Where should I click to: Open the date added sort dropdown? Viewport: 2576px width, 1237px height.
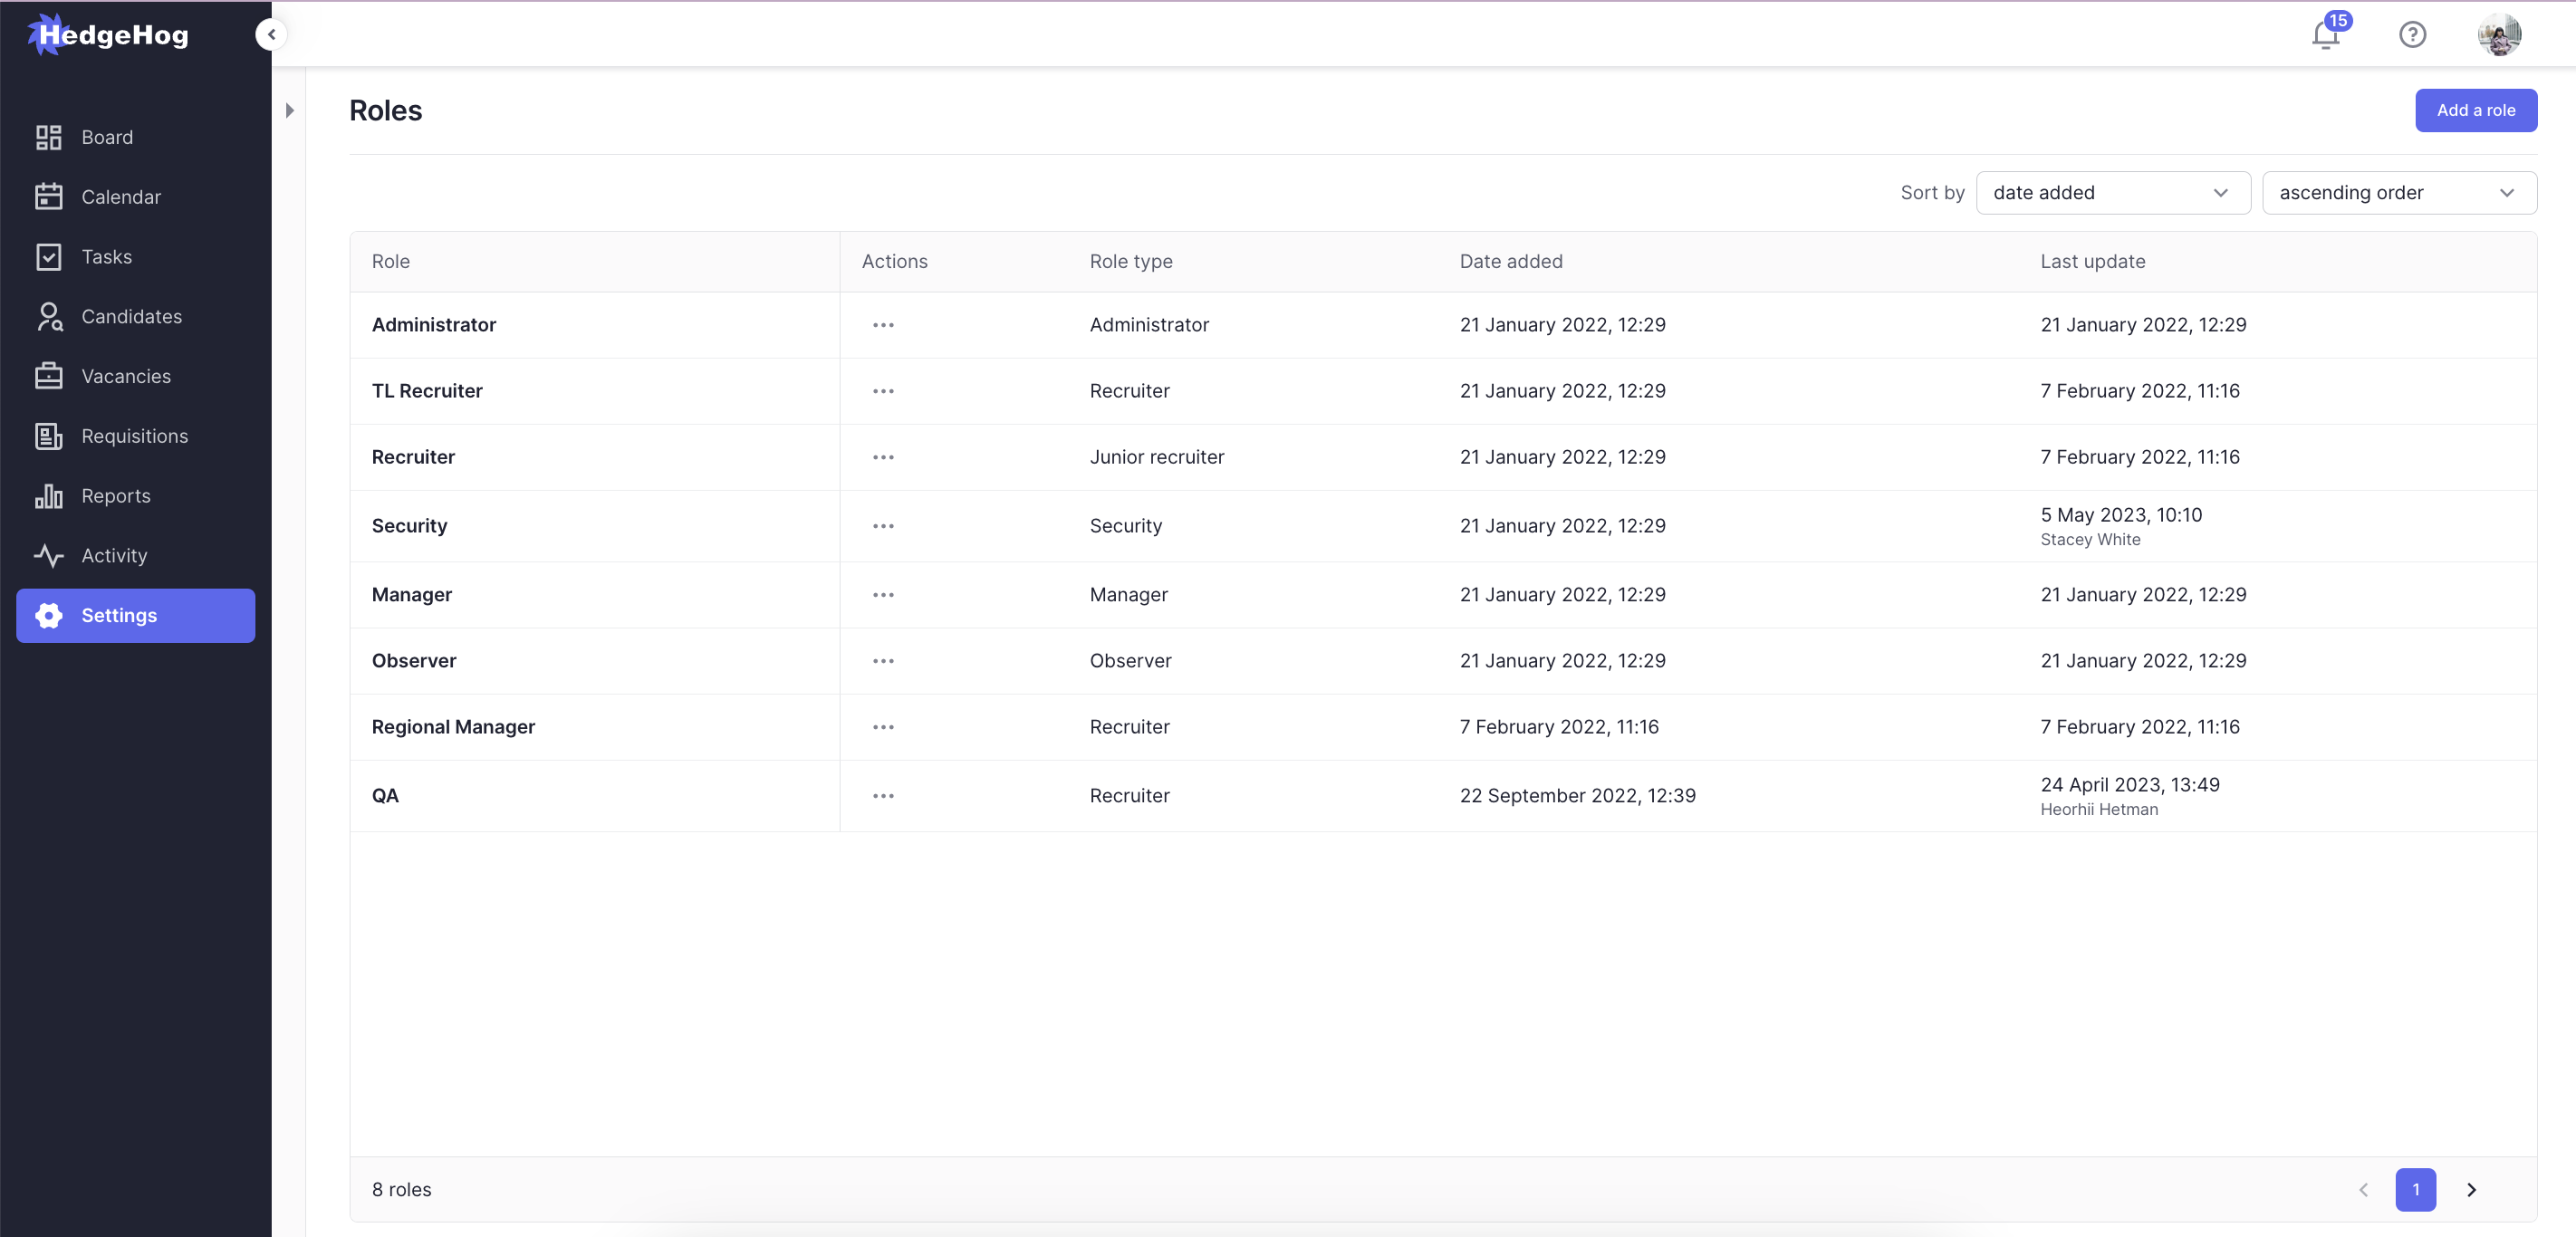pyautogui.click(x=2111, y=193)
